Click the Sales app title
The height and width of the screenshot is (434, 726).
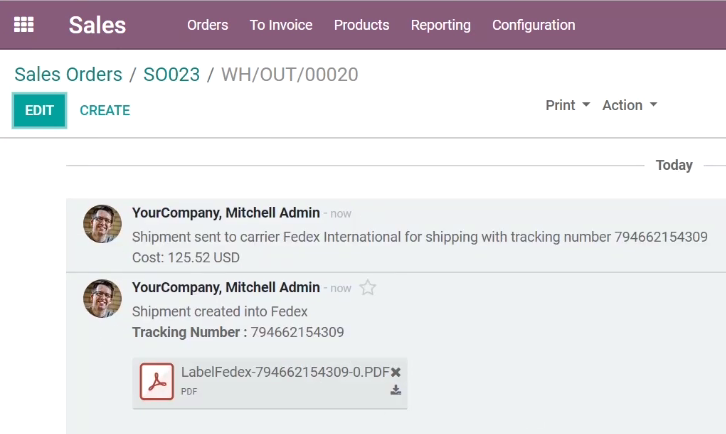click(x=97, y=25)
